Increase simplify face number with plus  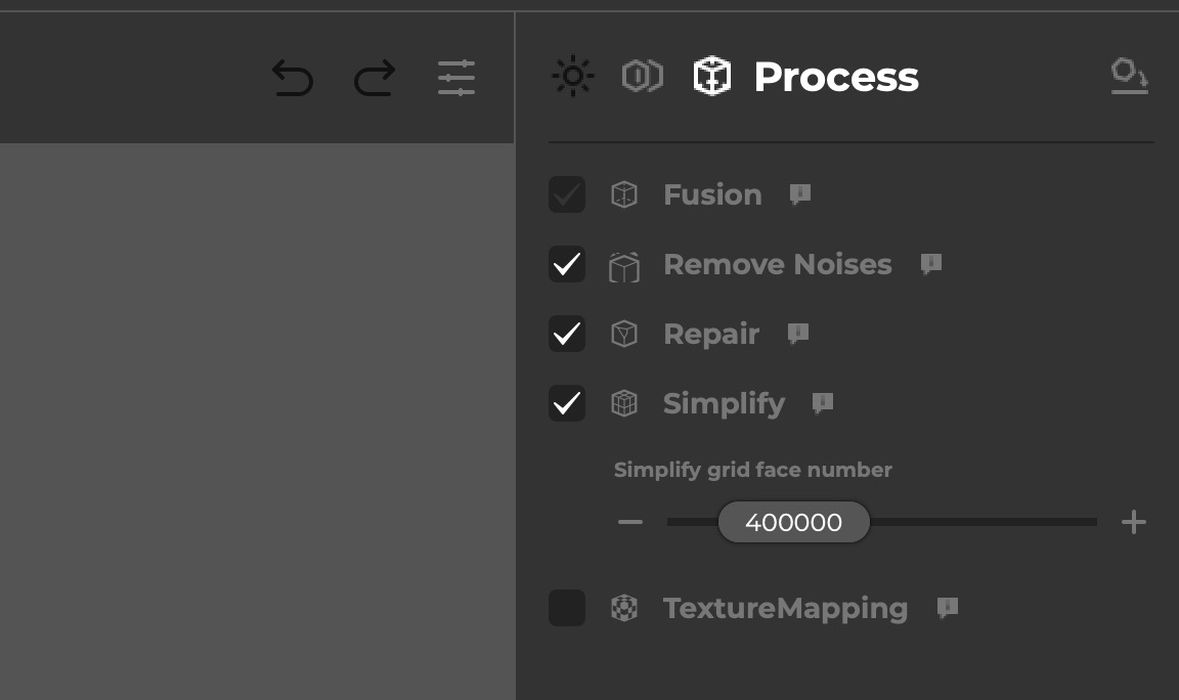(x=1133, y=522)
